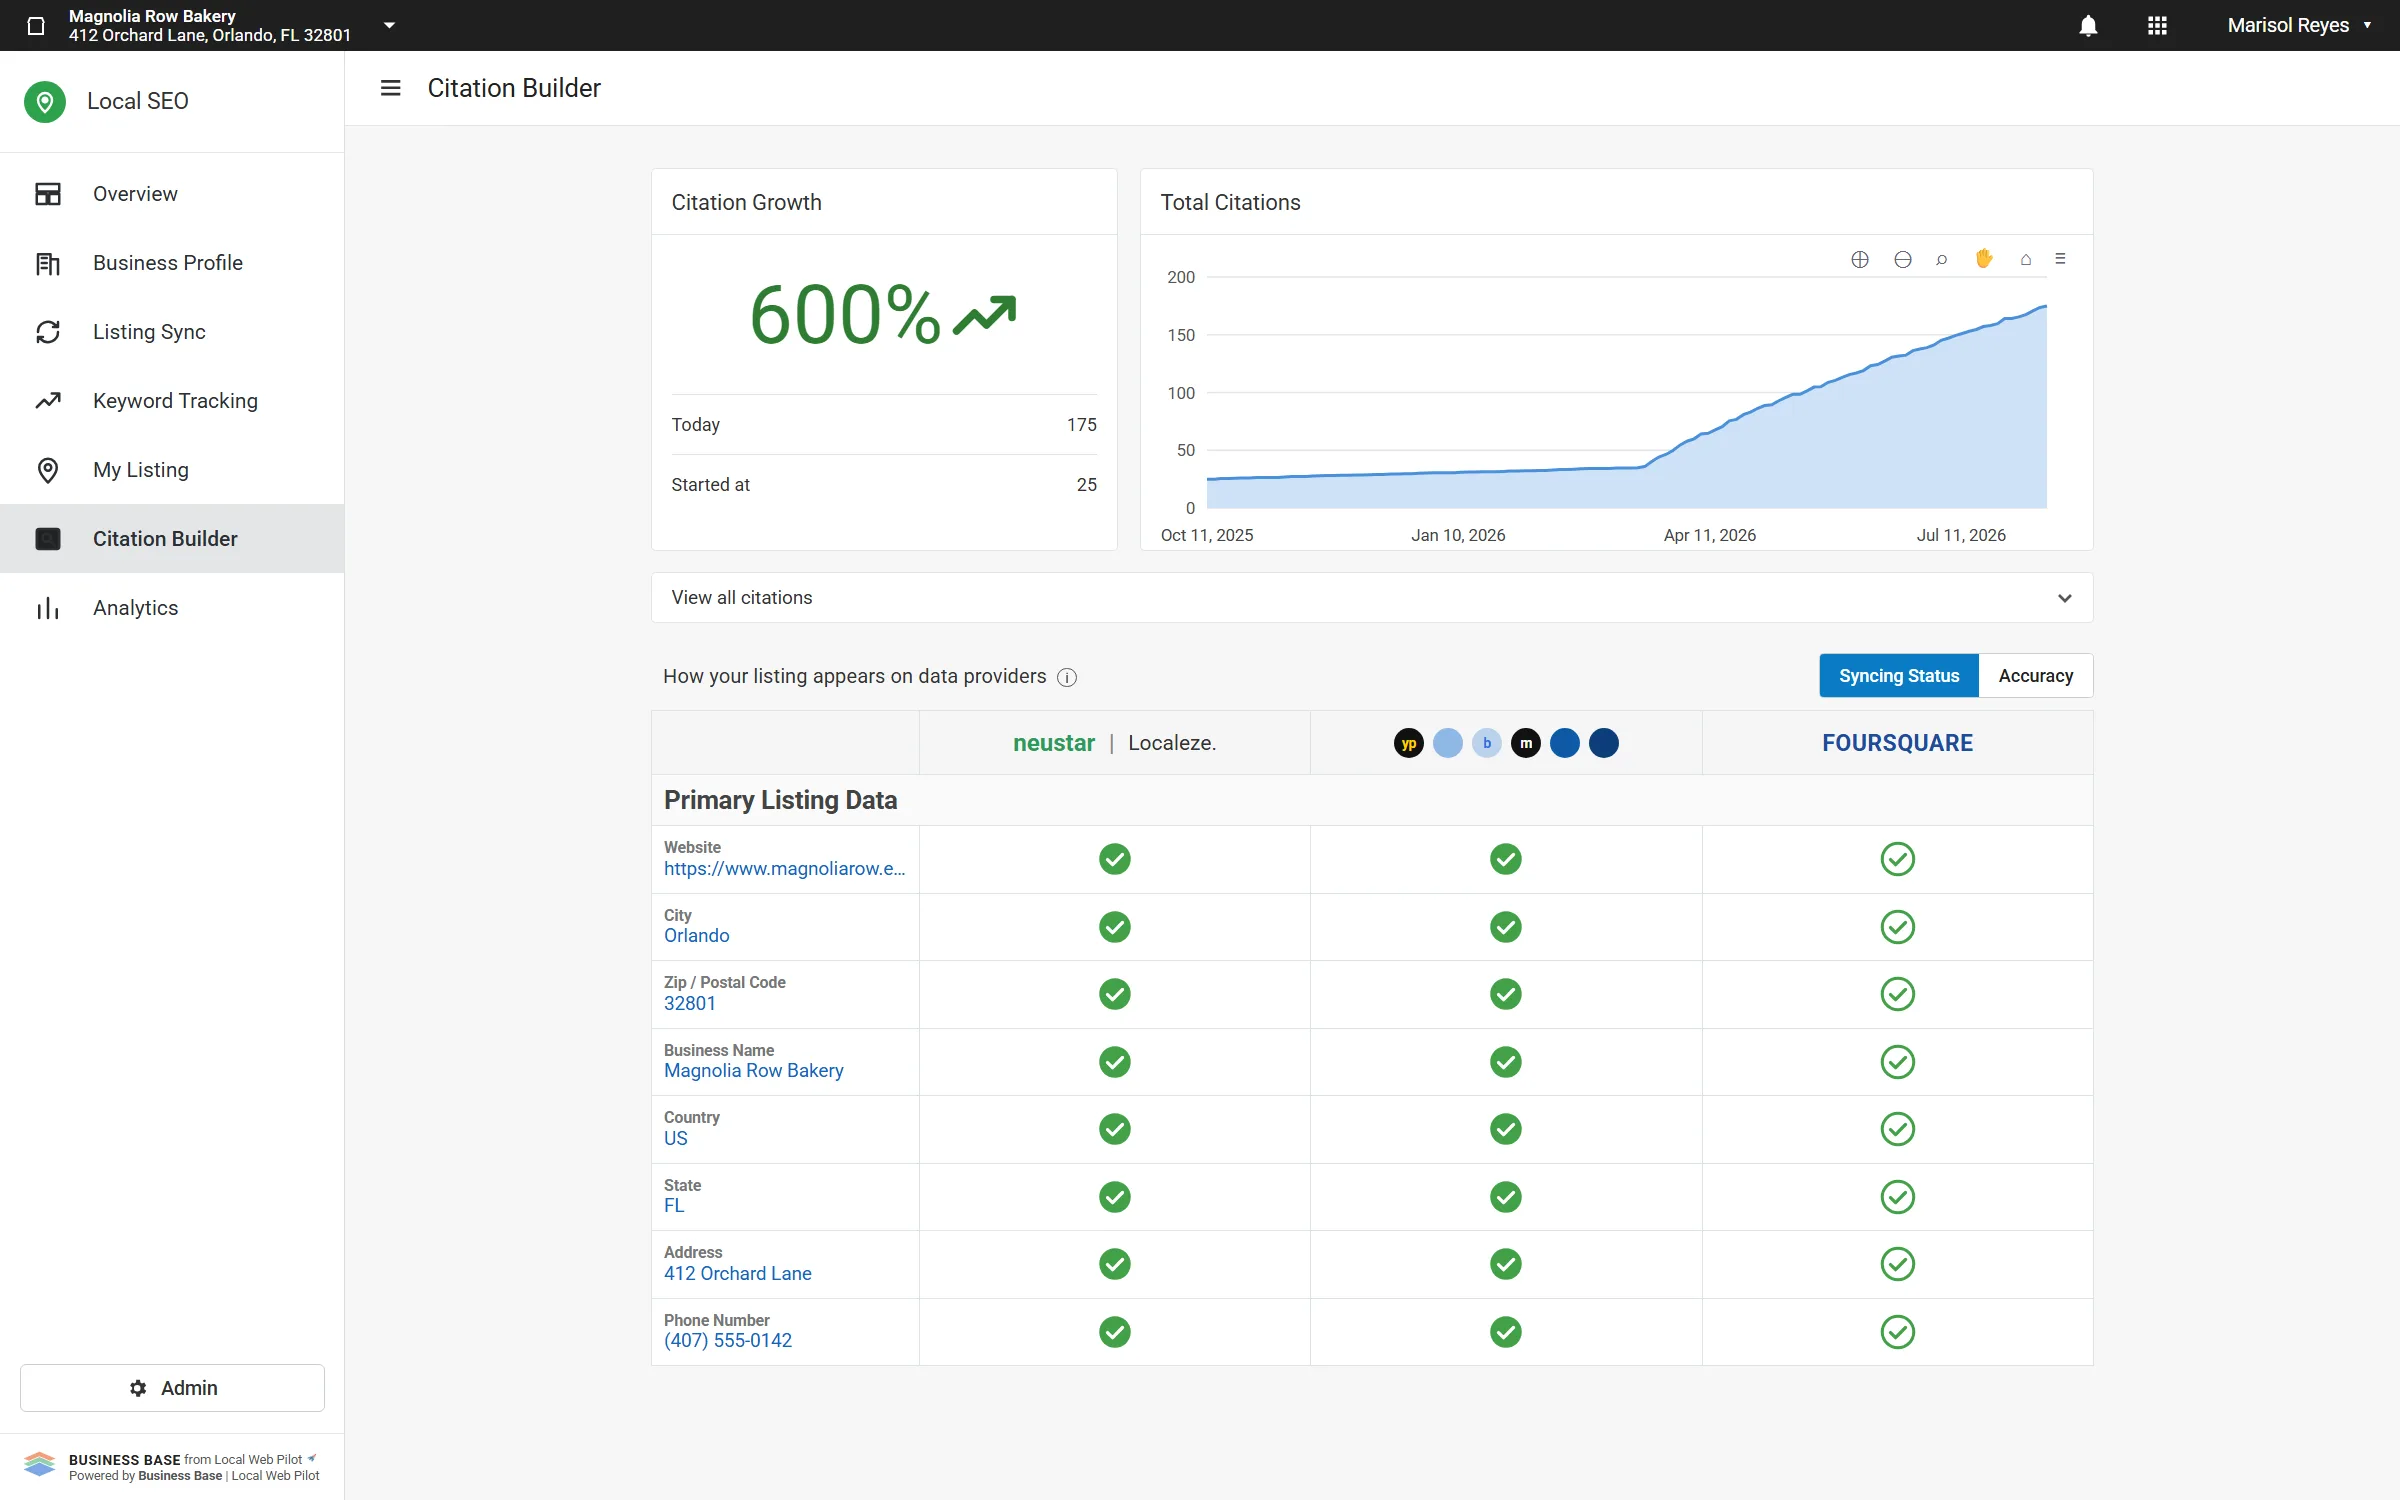The width and height of the screenshot is (2400, 1500).
Task: Click the yellow pages yp provider icon
Action: tap(1409, 743)
